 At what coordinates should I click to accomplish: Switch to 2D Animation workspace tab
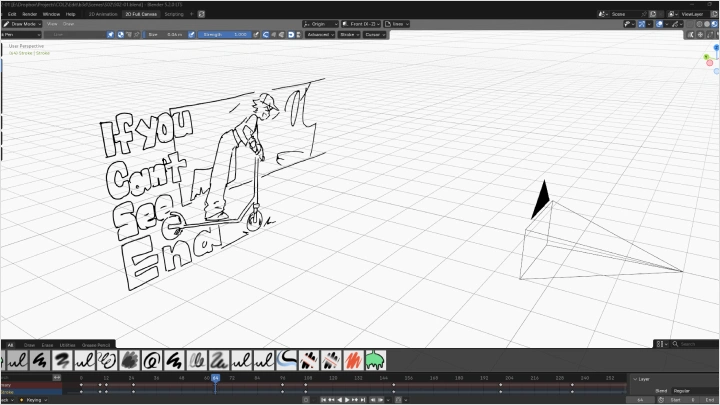(x=103, y=14)
